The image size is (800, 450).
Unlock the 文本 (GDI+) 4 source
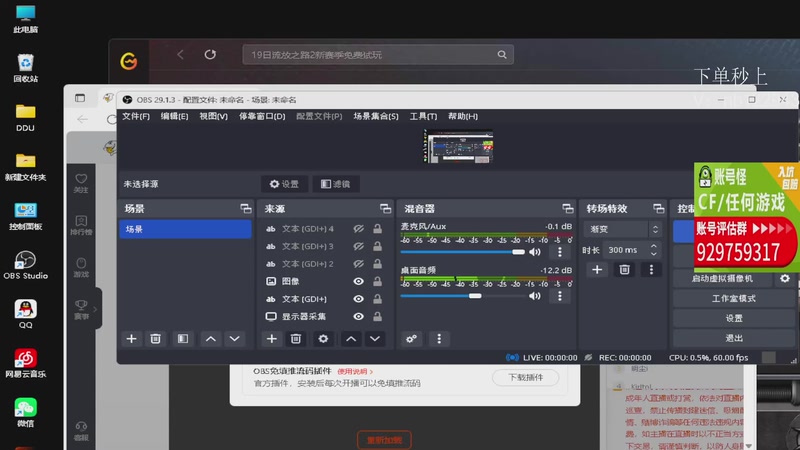(378, 229)
